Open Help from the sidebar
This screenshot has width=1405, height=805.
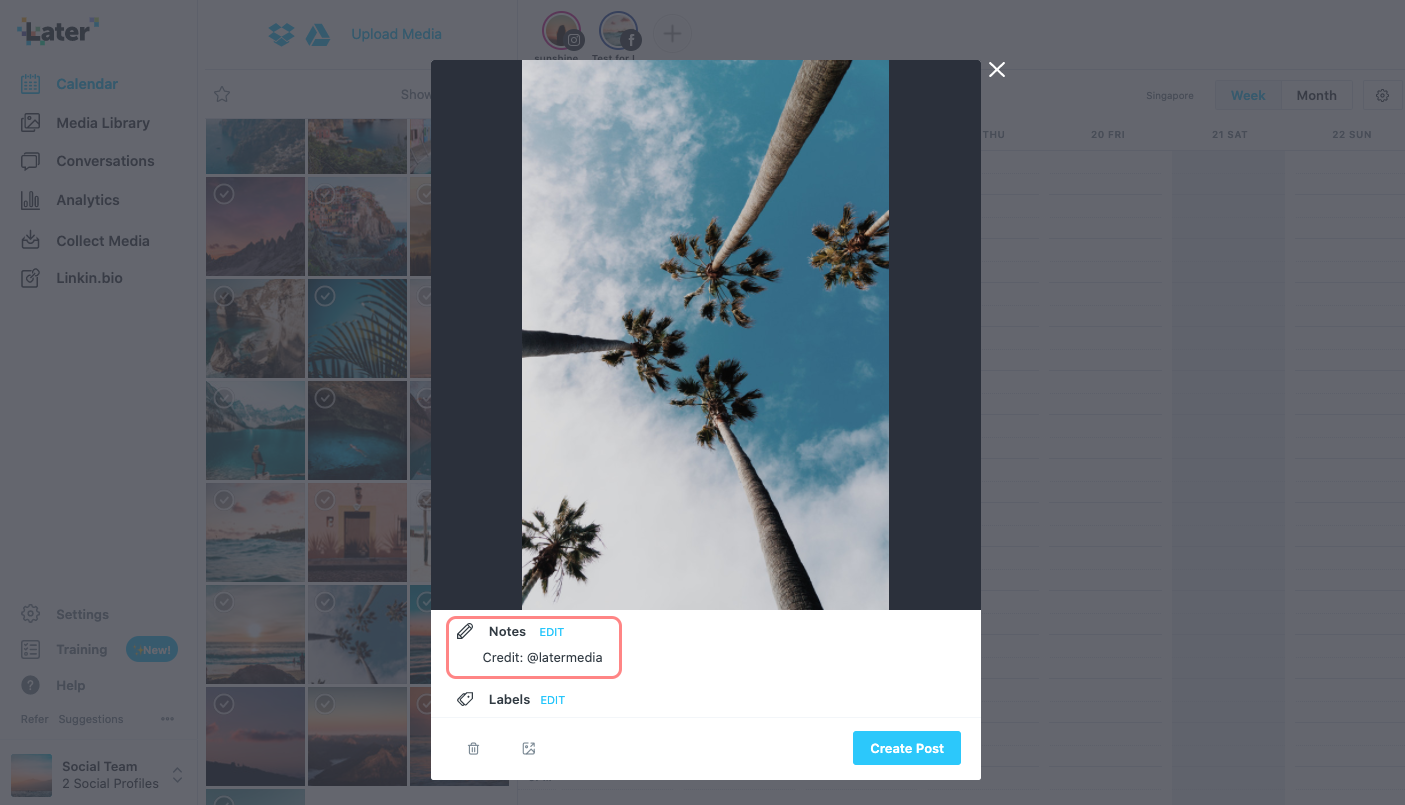coord(70,685)
